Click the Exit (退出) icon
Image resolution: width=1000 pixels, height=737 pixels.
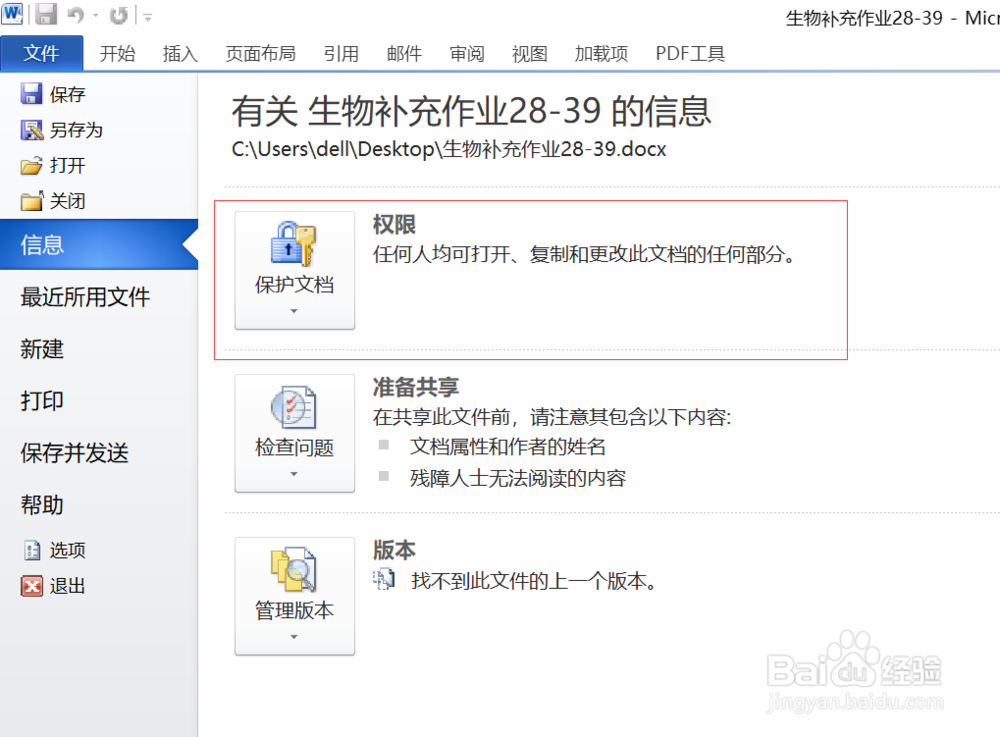tap(33, 587)
